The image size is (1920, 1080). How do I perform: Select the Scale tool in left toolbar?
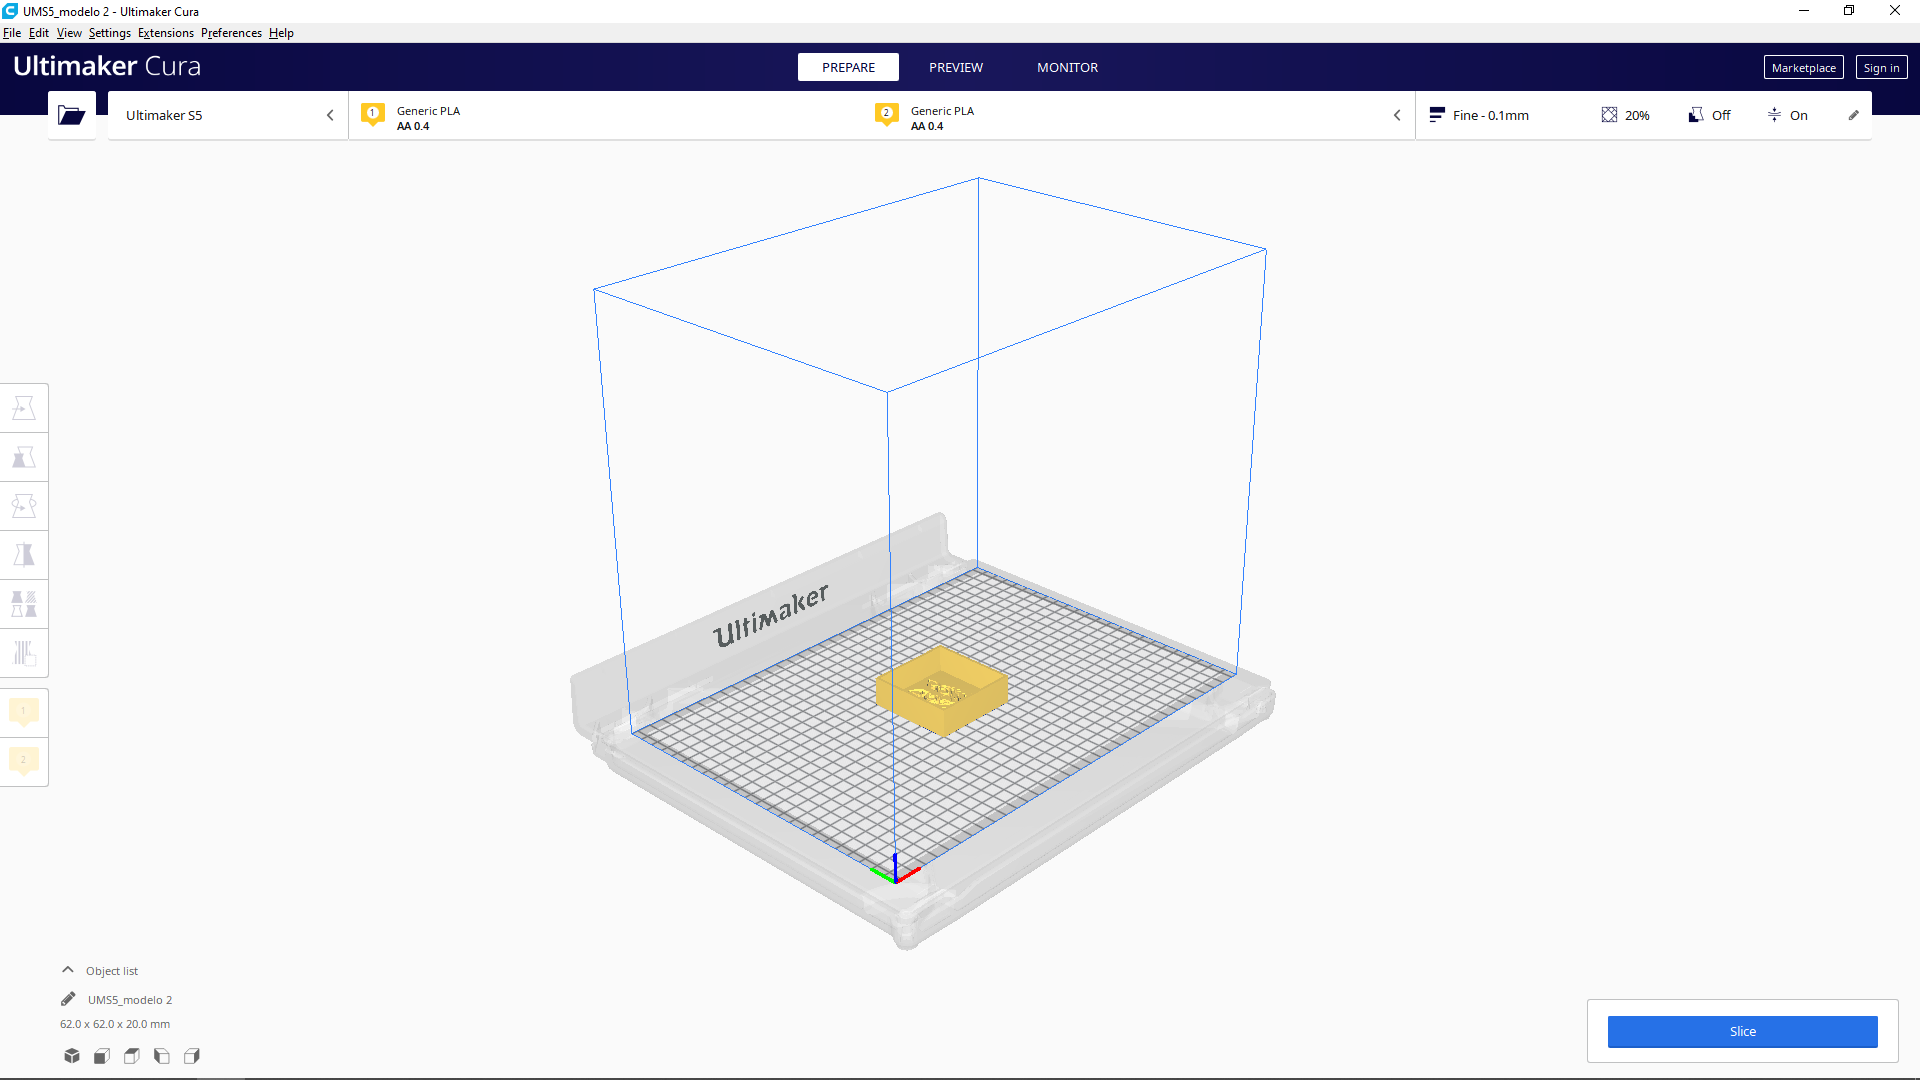coord(24,457)
